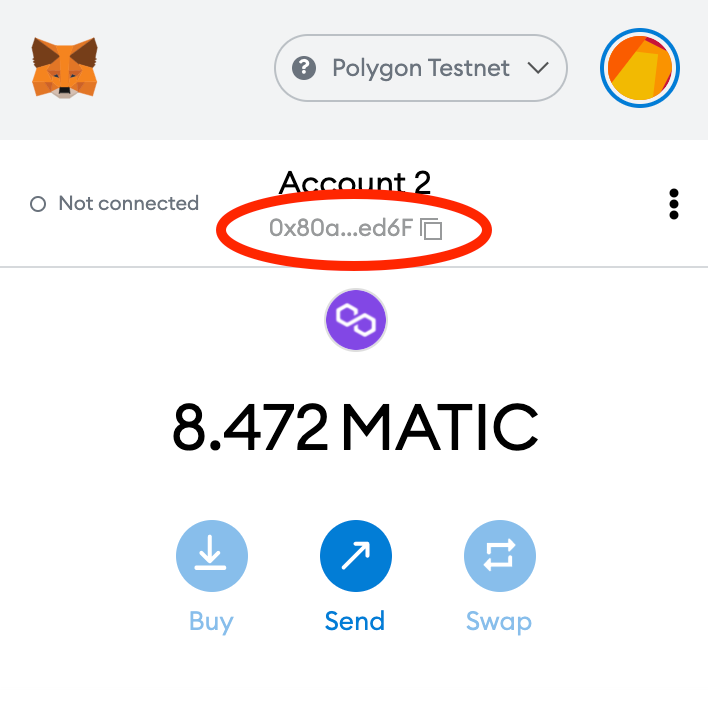Click the 8.472 MATIC balance

[x=355, y=427]
